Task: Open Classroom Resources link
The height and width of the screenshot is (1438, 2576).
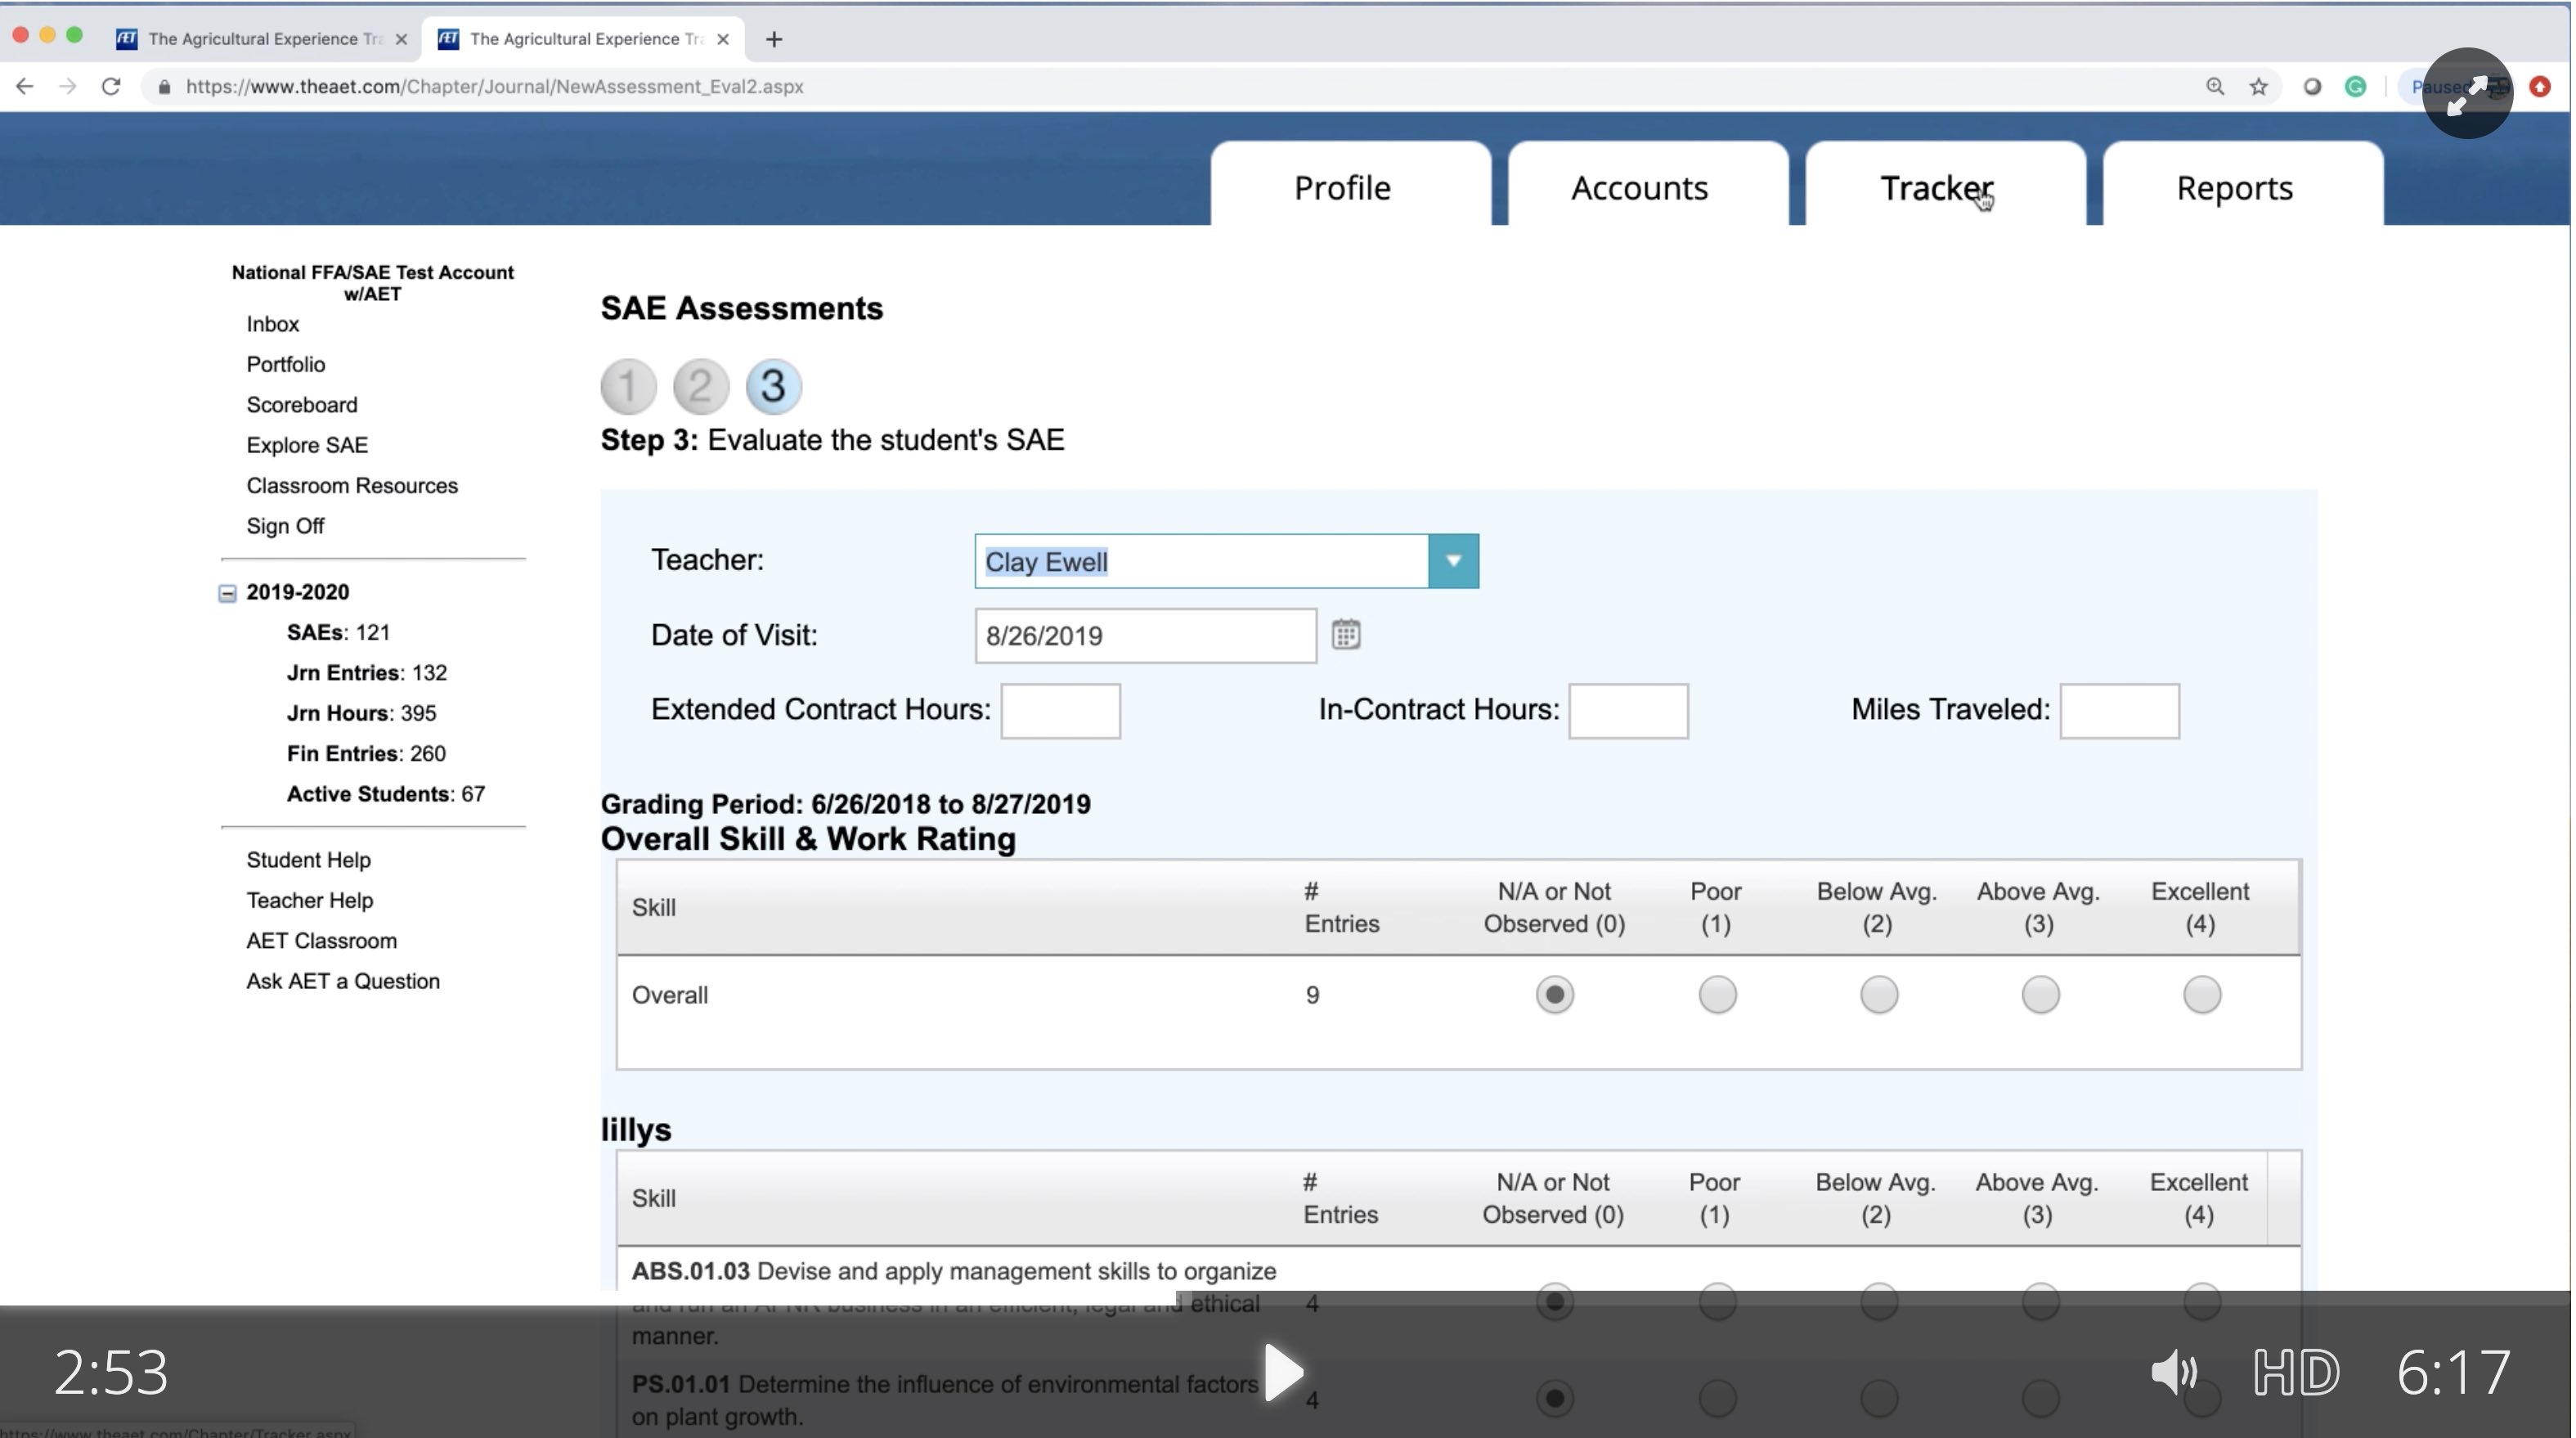Action: [352, 486]
